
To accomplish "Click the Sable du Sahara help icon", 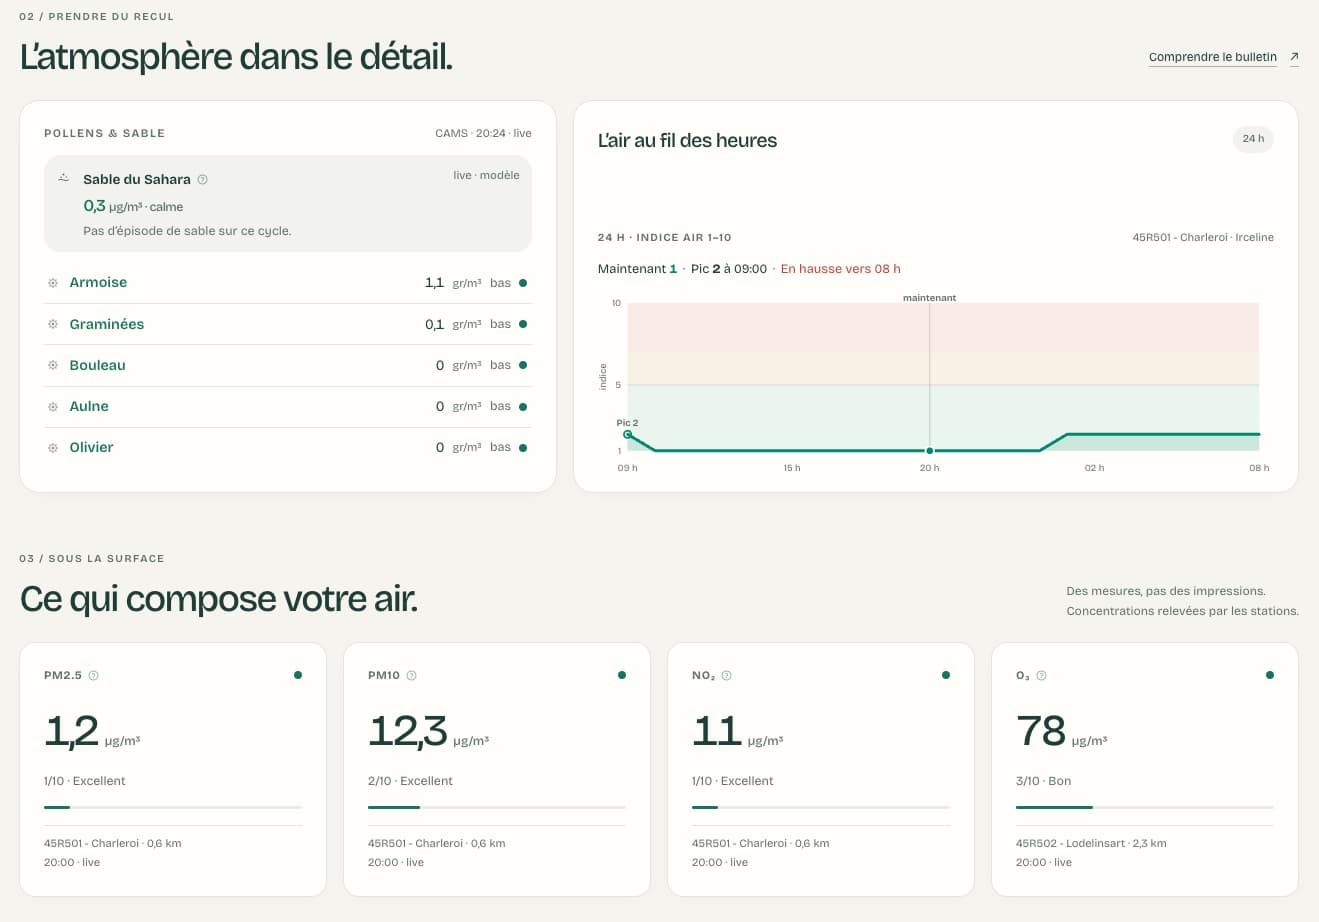I will pyautogui.click(x=202, y=180).
